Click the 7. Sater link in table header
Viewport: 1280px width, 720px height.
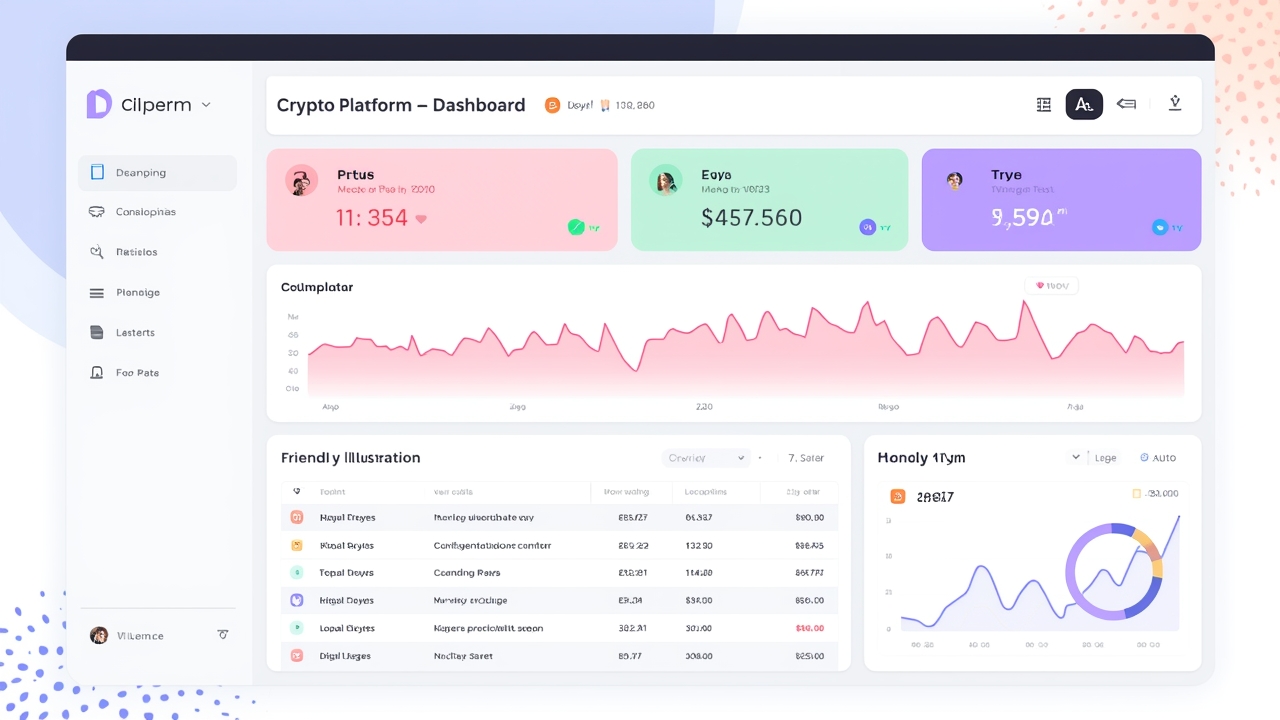[805, 457]
